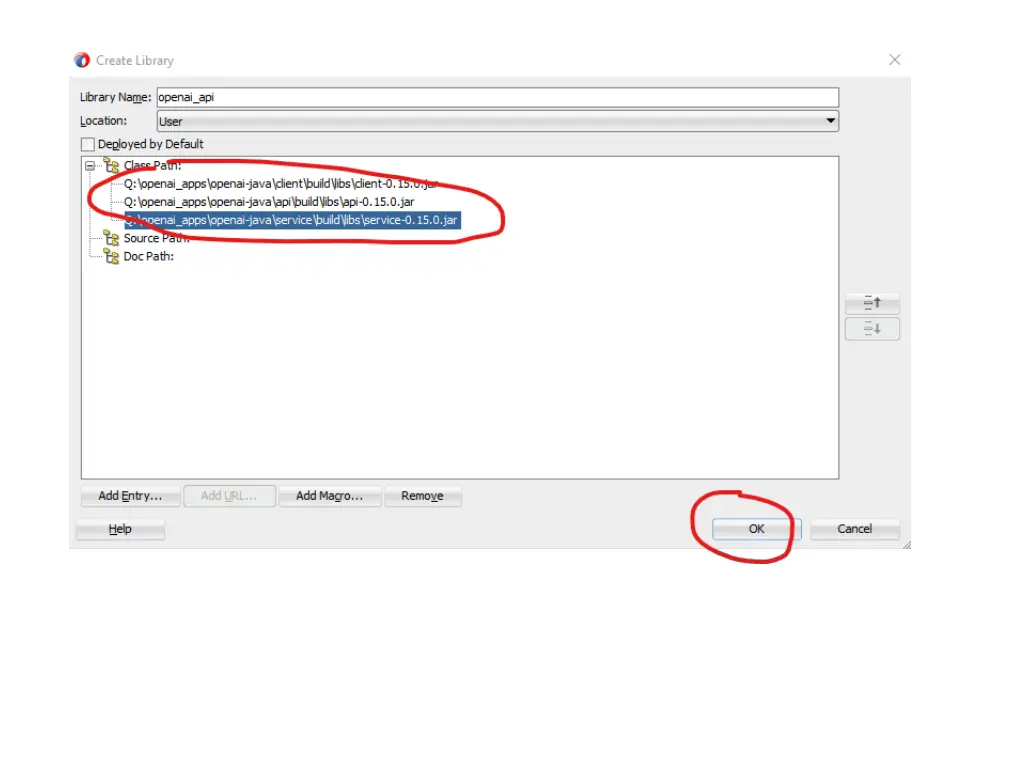Click into the Library Name text field

(x=497, y=97)
